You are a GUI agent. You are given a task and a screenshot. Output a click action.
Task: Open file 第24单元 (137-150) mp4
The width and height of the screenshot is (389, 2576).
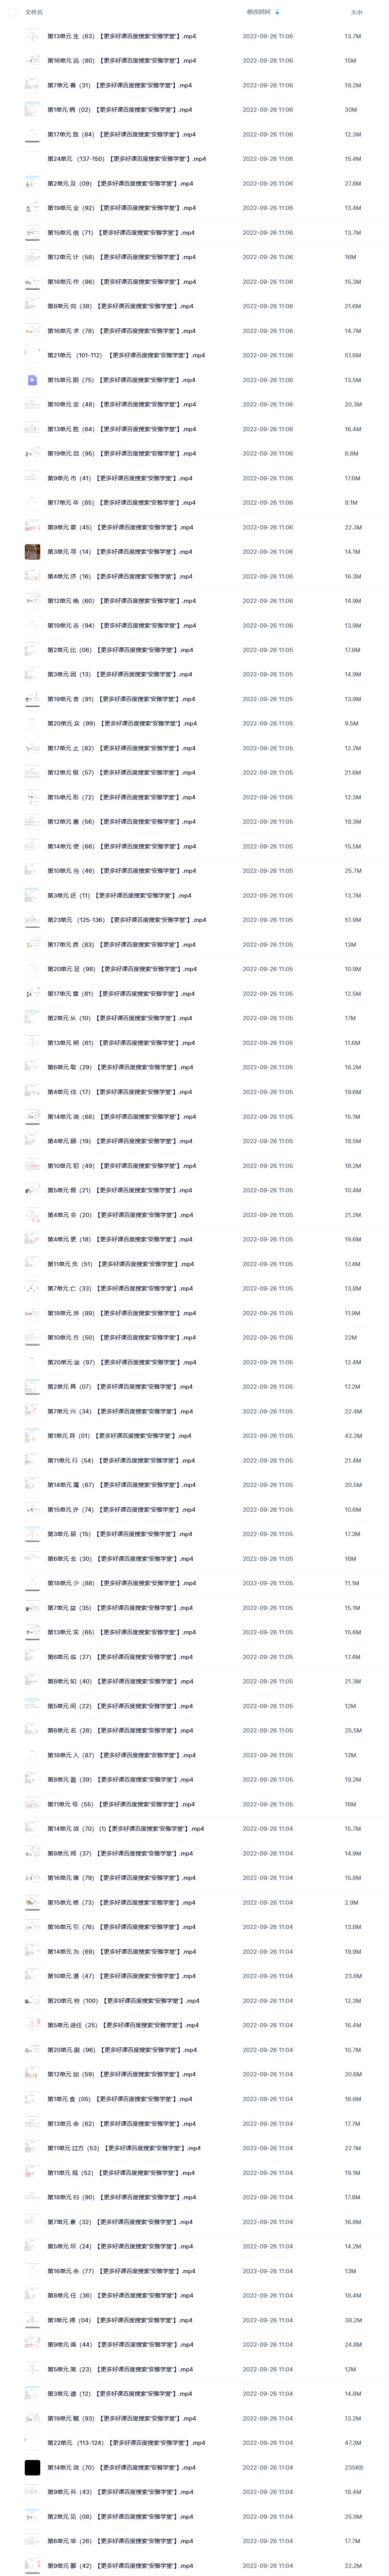tap(126, 159)
